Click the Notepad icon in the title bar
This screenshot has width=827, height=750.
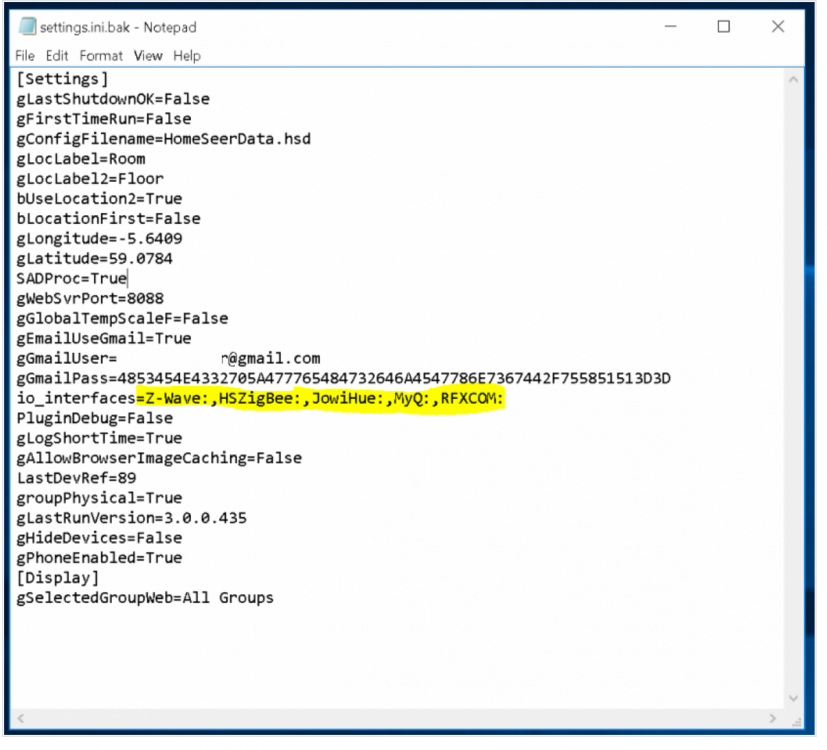tap(27, 26)
